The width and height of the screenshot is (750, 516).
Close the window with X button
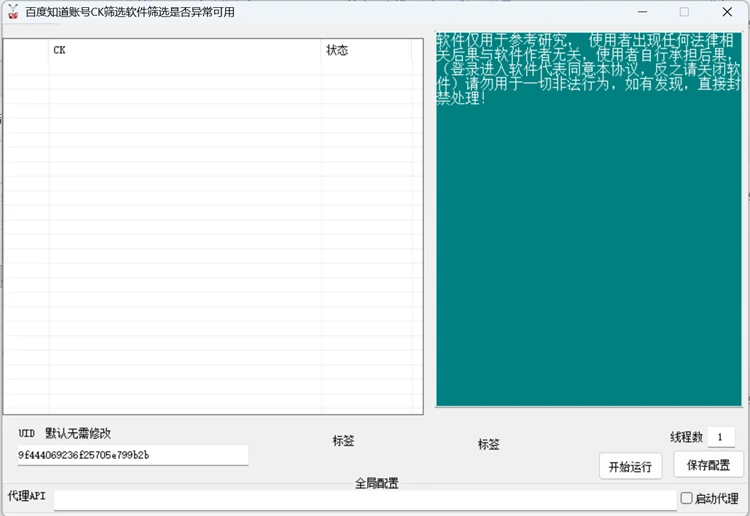click(727, 12)
